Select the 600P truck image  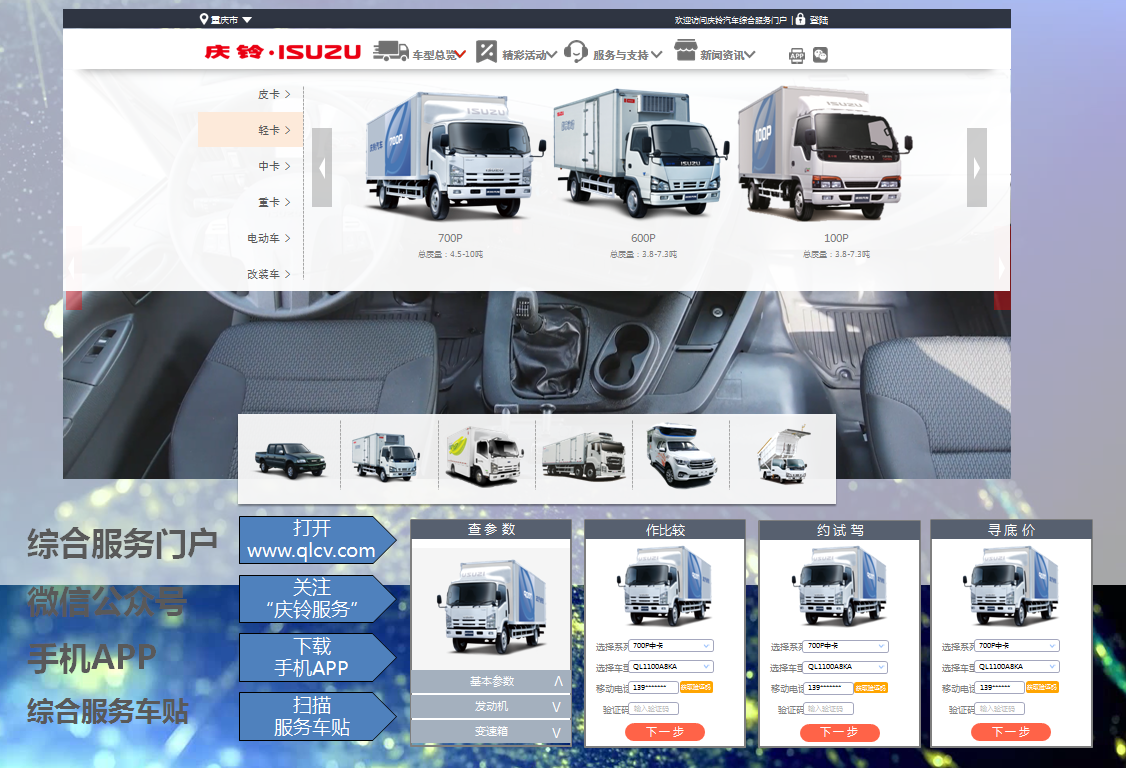click(x=641, y=153)
